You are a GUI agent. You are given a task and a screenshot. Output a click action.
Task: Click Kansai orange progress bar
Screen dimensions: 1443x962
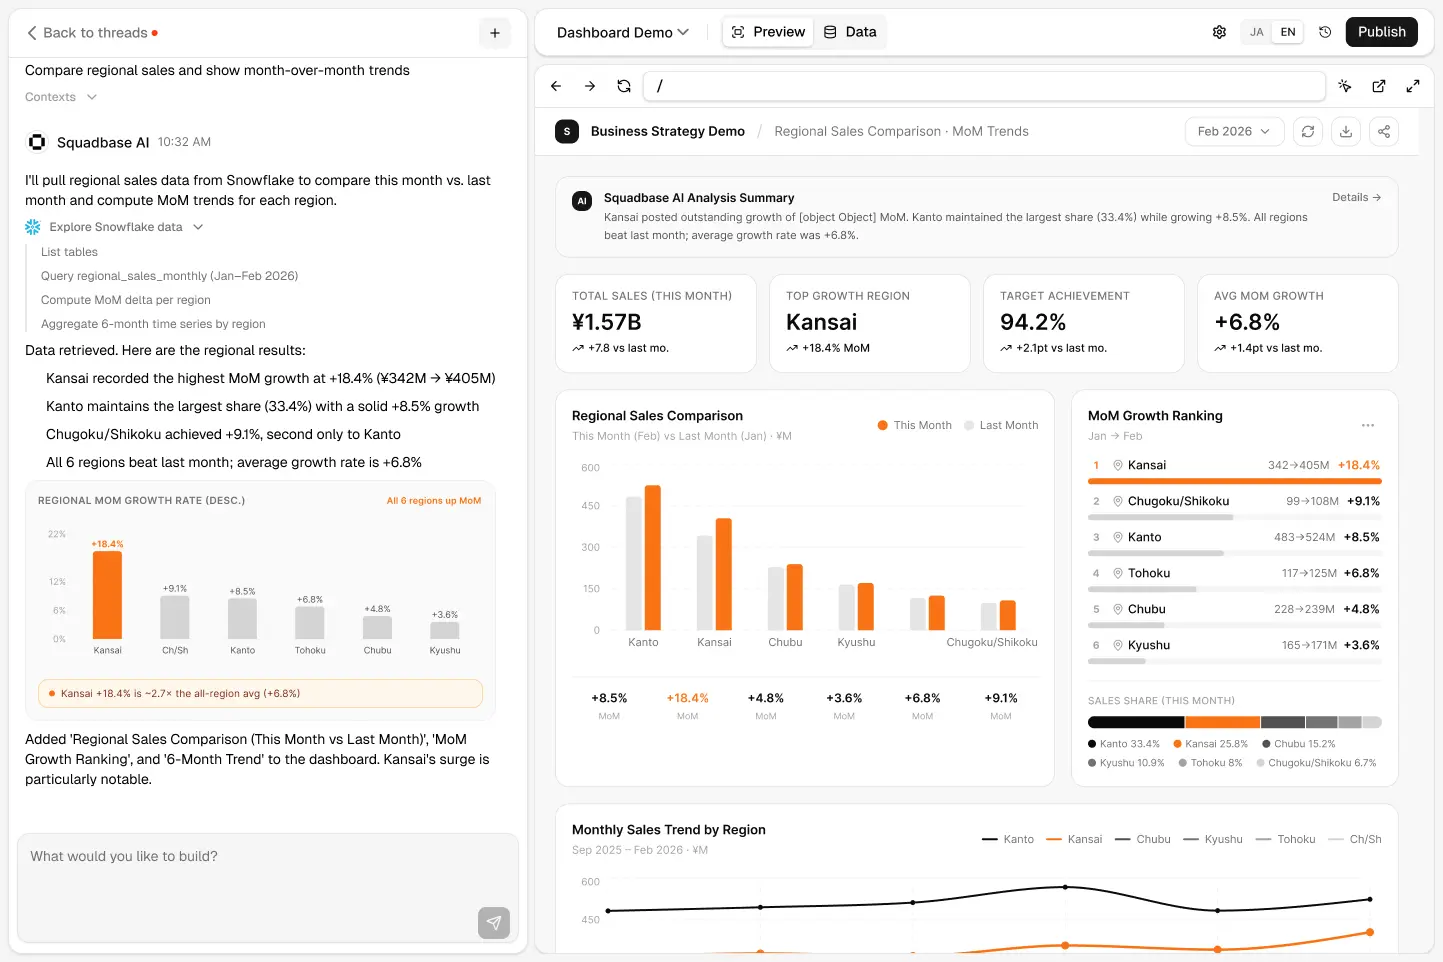pyautogui.click(x=1235, y=481)
